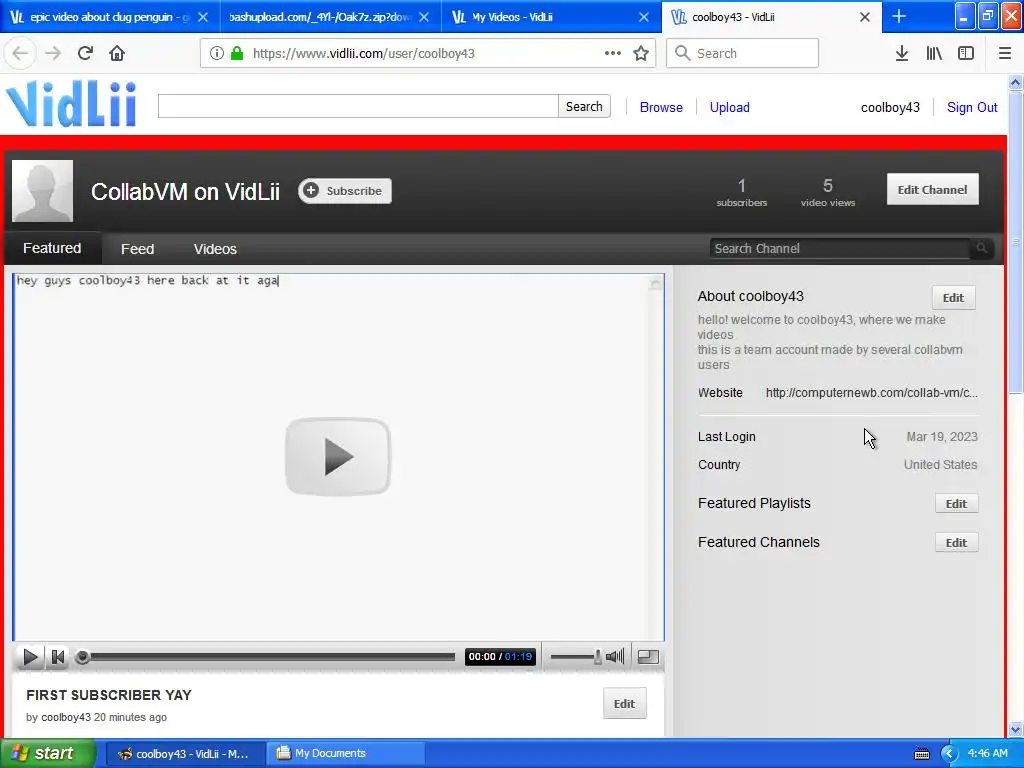Toggle the video player fullscreen icon
The width and height of the screenshot is (1024, 768).
point(648,656)
